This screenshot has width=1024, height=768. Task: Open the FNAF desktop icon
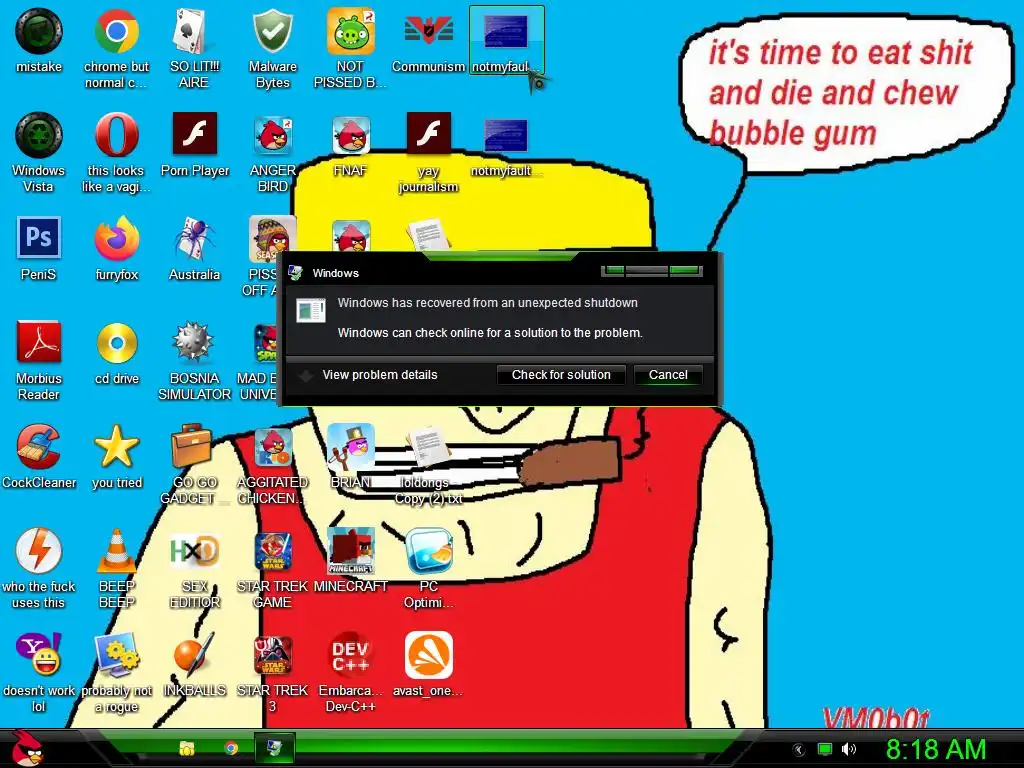tap(350, 144)
